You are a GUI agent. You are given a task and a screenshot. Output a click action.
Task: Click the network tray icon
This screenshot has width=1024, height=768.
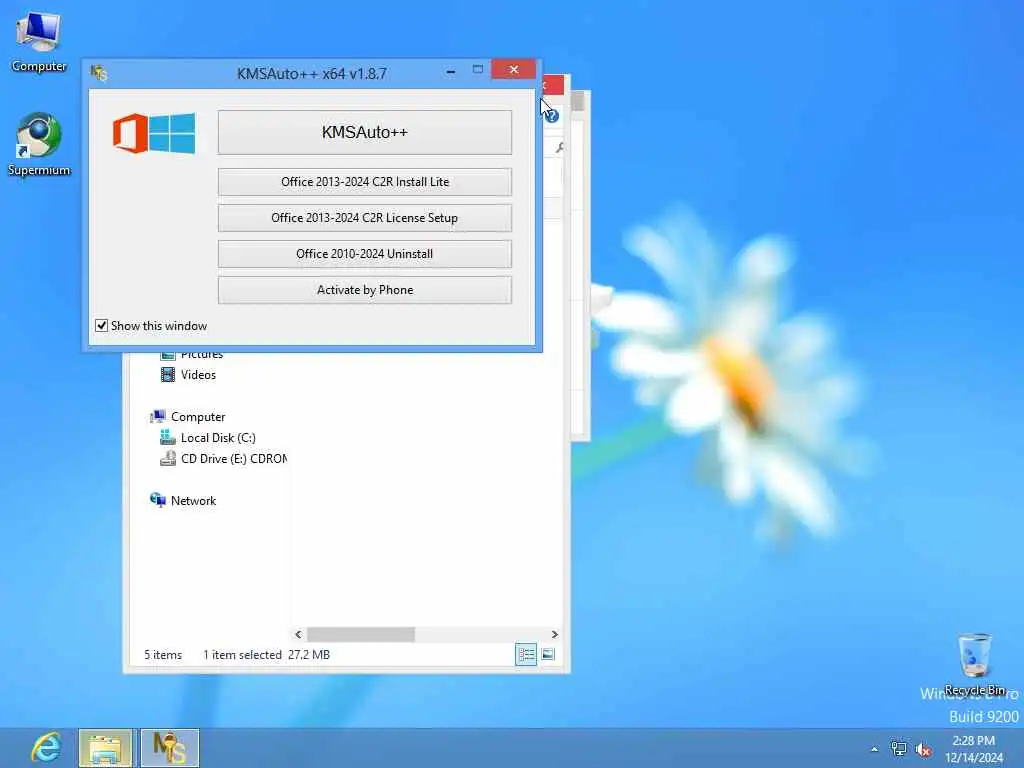899,749
